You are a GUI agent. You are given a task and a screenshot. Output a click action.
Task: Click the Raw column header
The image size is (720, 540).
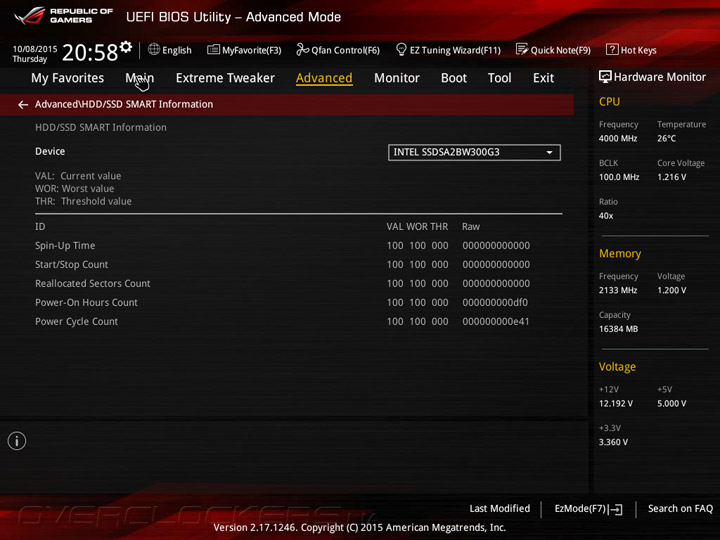[x=471, y=226]
